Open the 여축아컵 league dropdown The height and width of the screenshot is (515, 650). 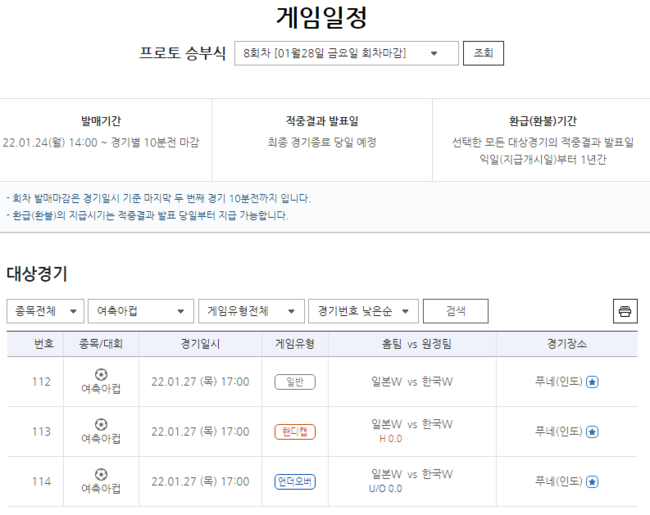click(140, 311)
